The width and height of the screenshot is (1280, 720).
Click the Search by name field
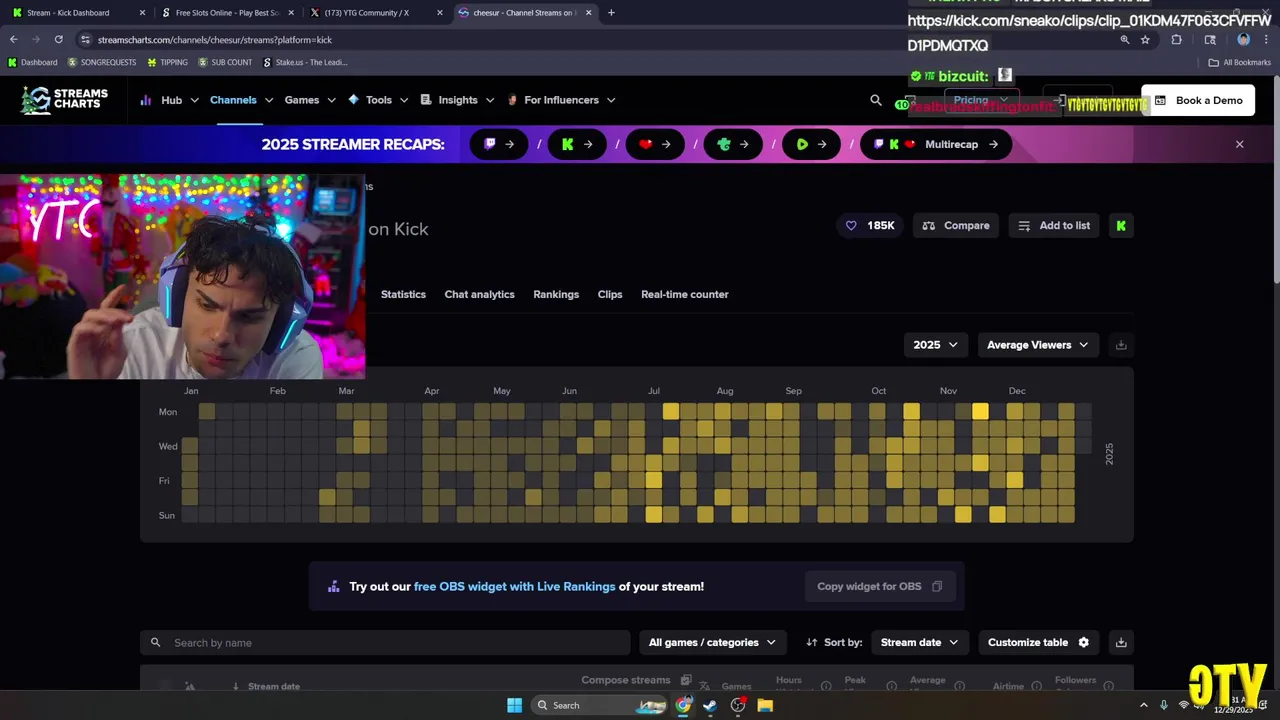point(385,642)
